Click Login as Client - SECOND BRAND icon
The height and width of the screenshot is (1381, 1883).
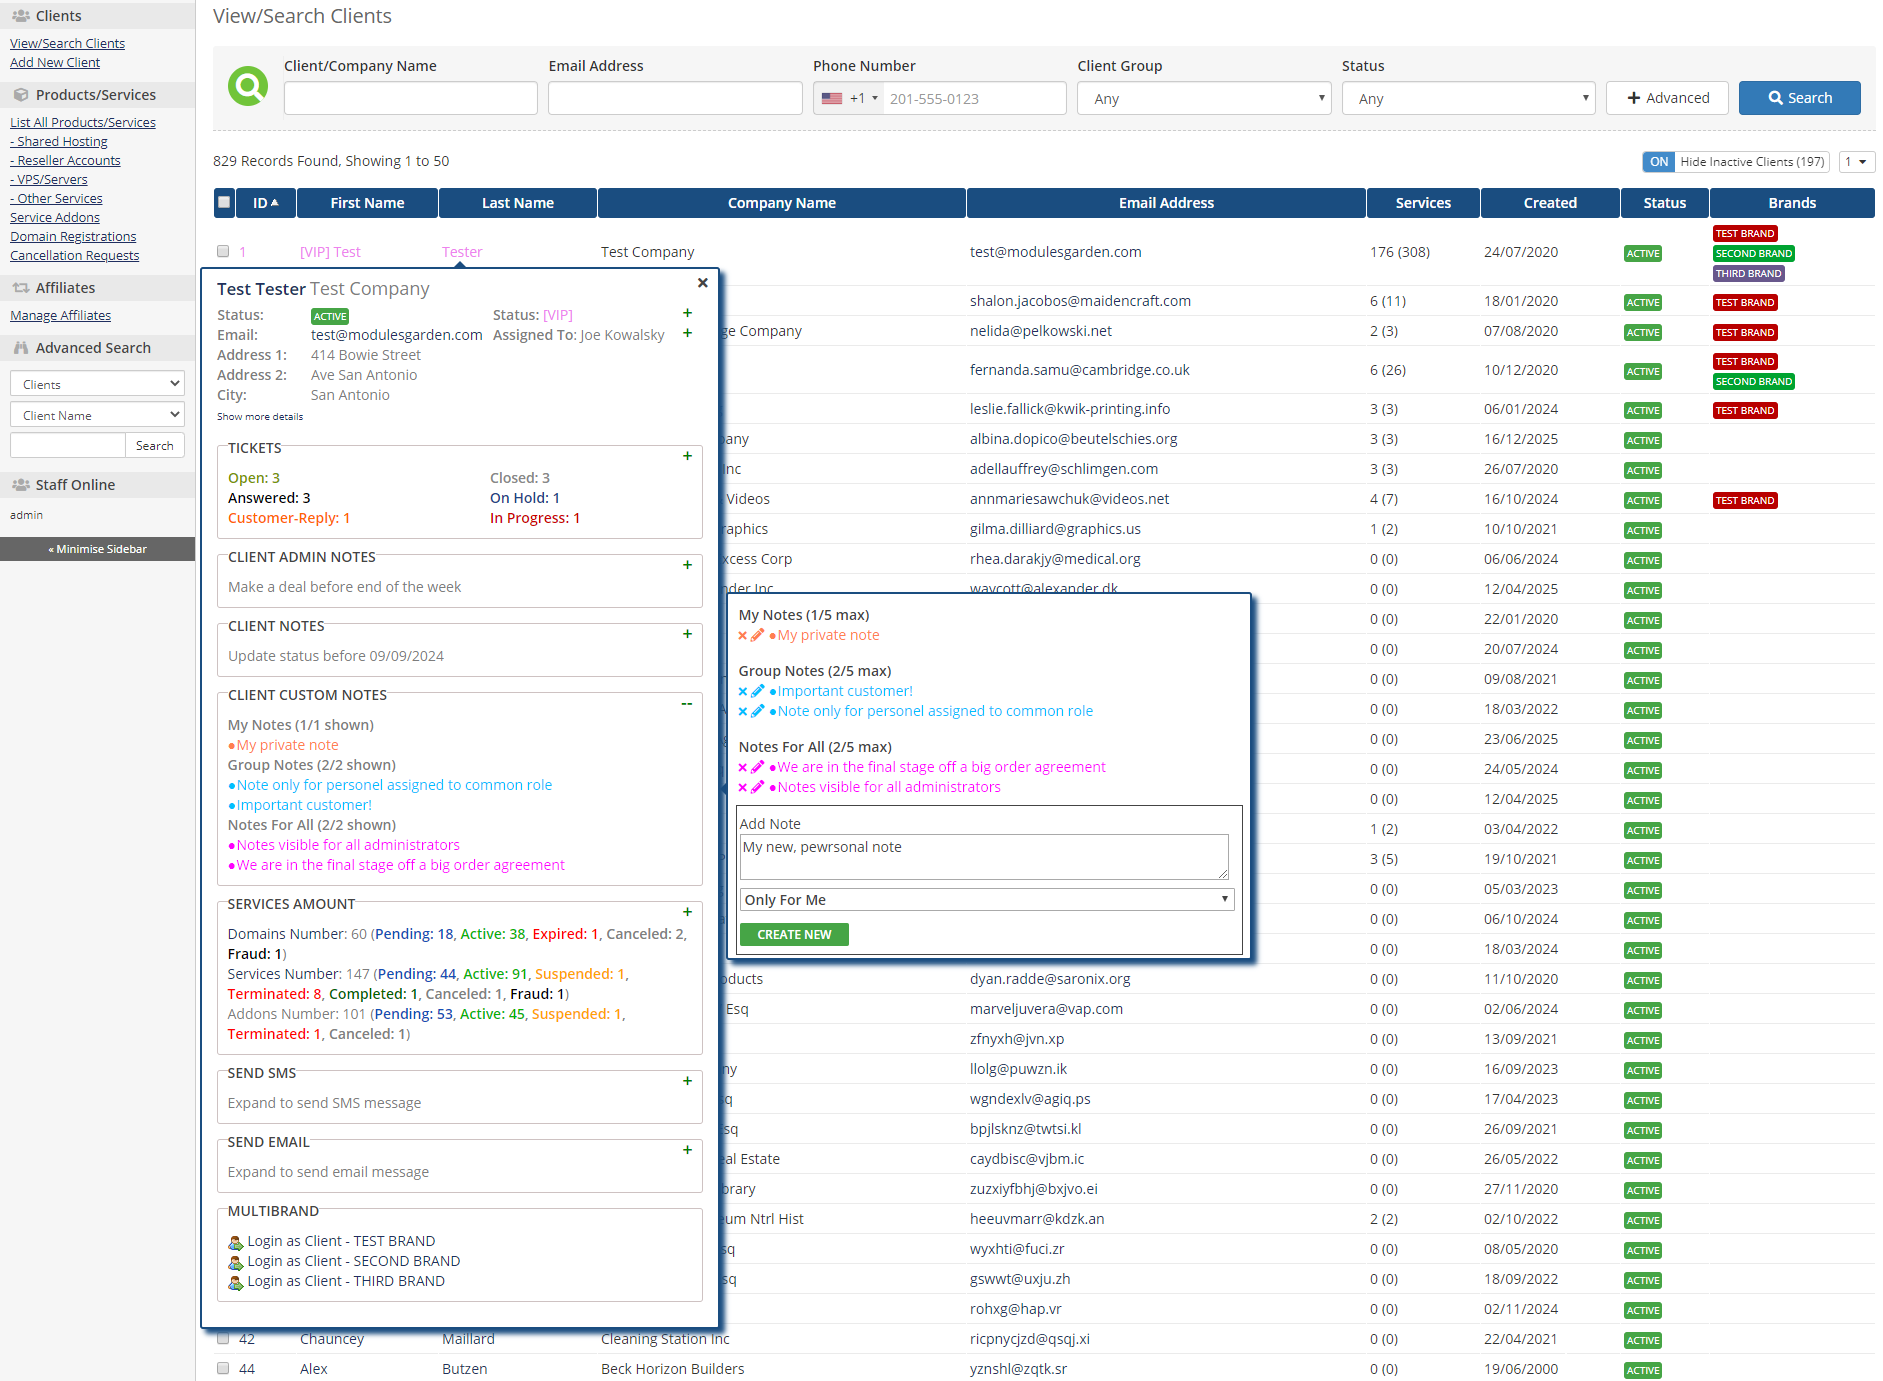pos(236,1262)
